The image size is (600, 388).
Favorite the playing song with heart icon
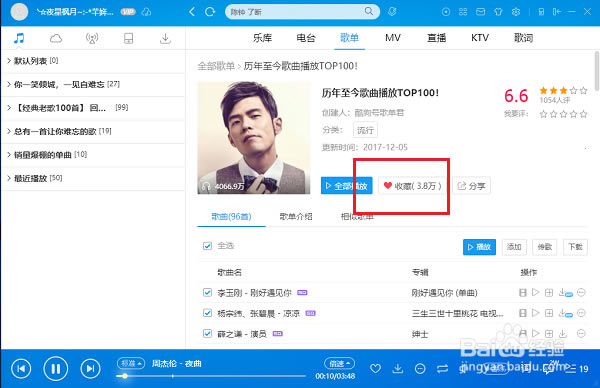tap(375, 368)
